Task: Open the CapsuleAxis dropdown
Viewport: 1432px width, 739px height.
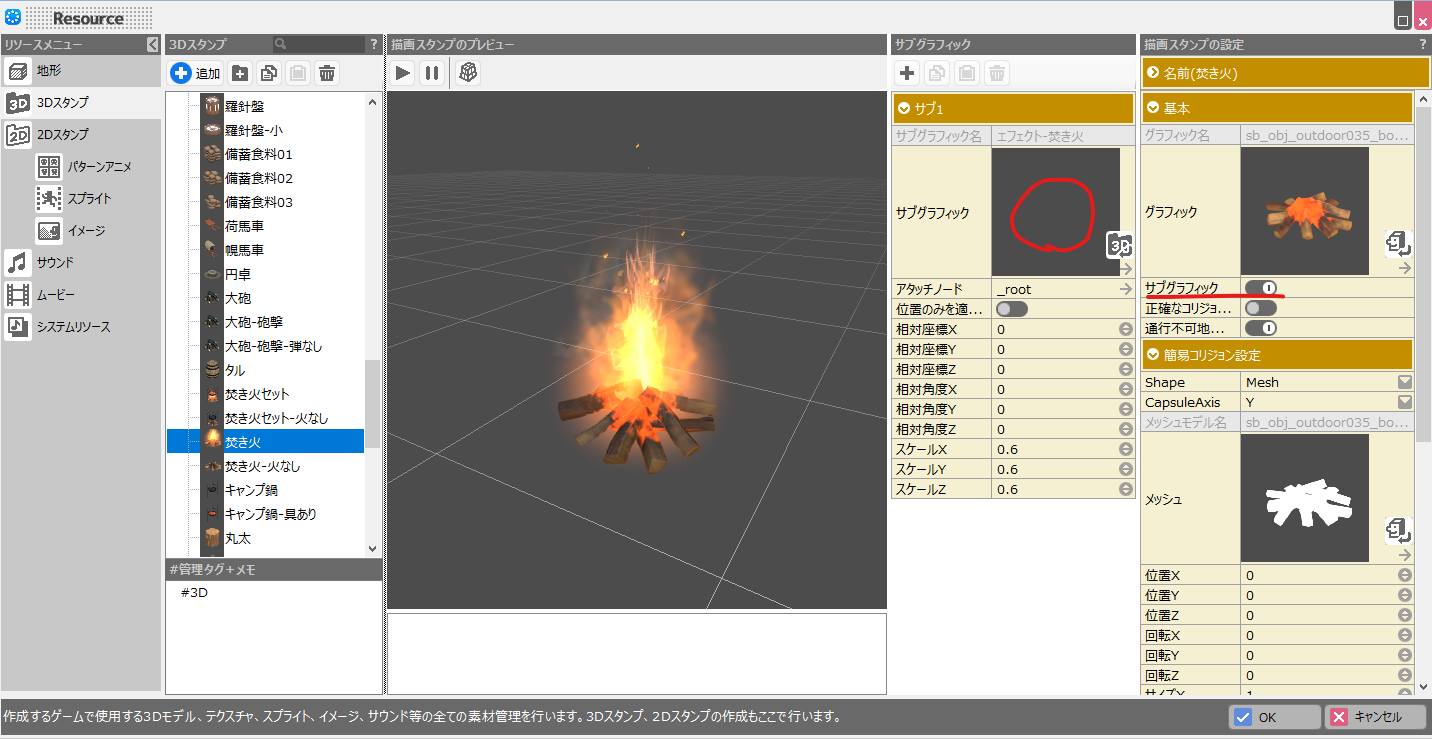Action: (1404, 402)
